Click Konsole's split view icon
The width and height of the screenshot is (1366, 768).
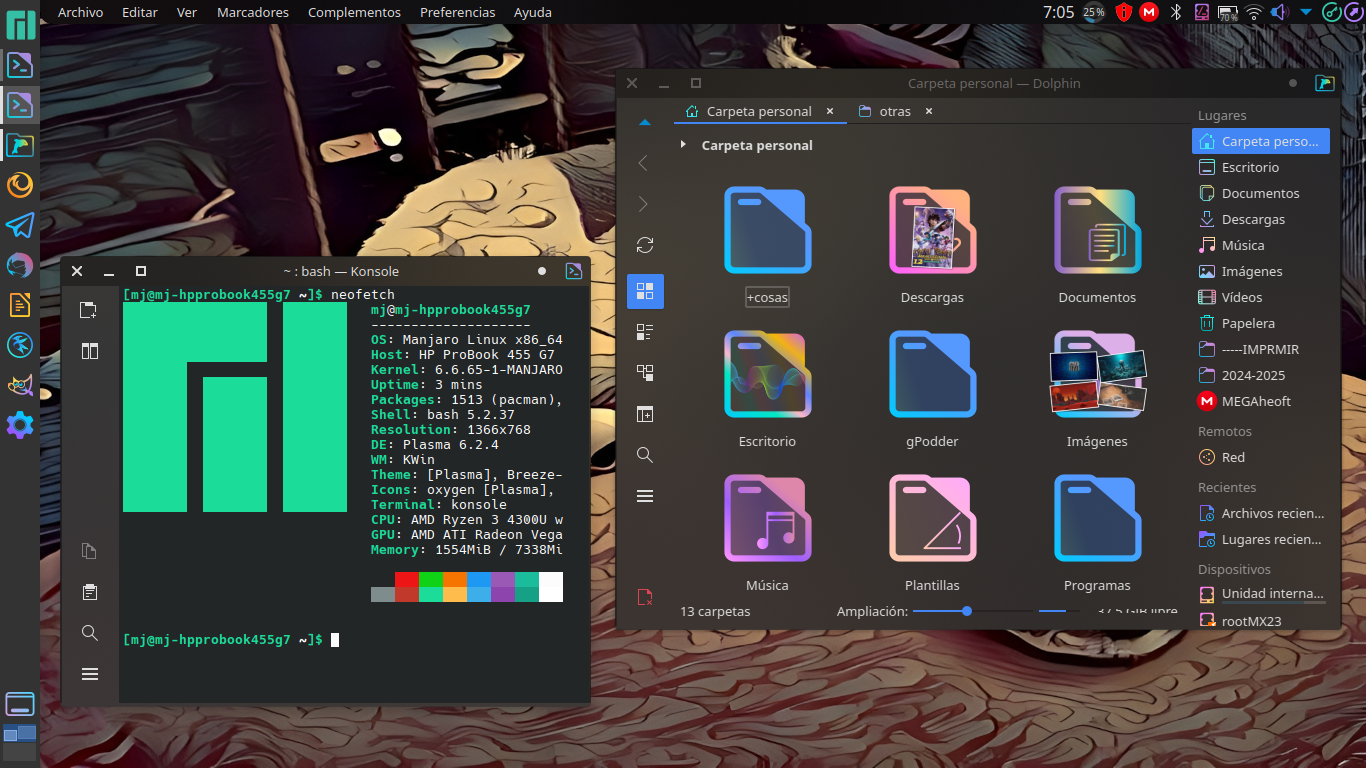click(90, 350)
